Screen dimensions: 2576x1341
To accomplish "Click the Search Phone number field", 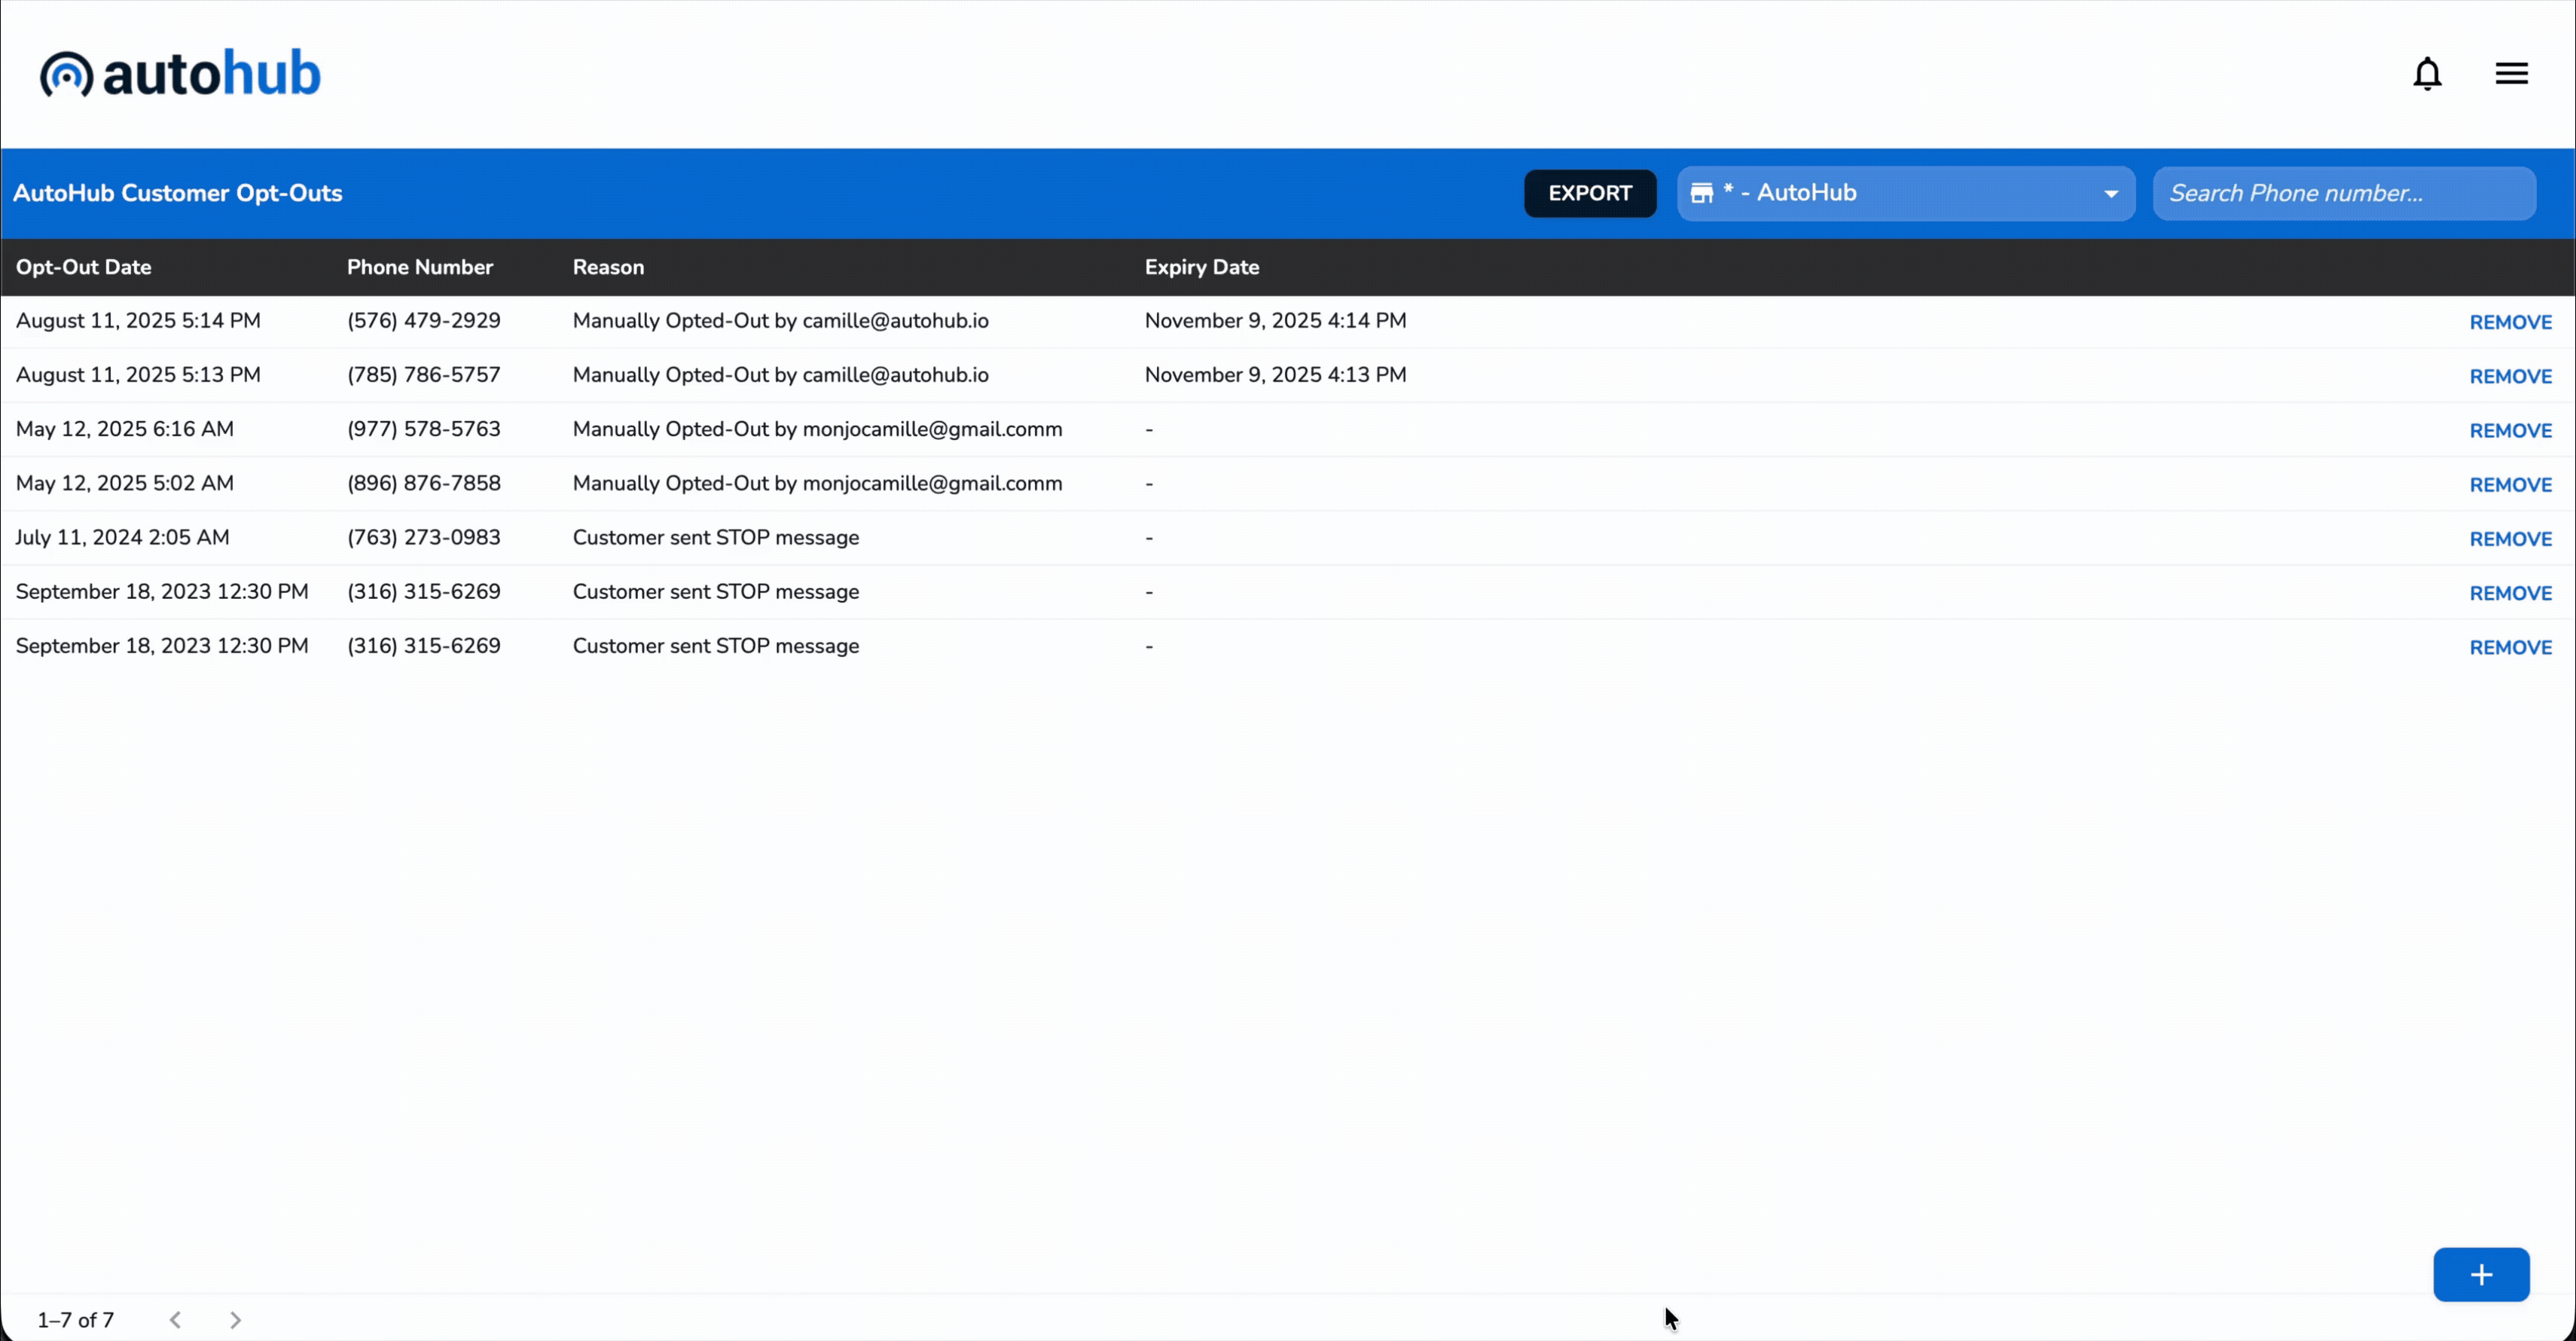I will pos(2343,193).
